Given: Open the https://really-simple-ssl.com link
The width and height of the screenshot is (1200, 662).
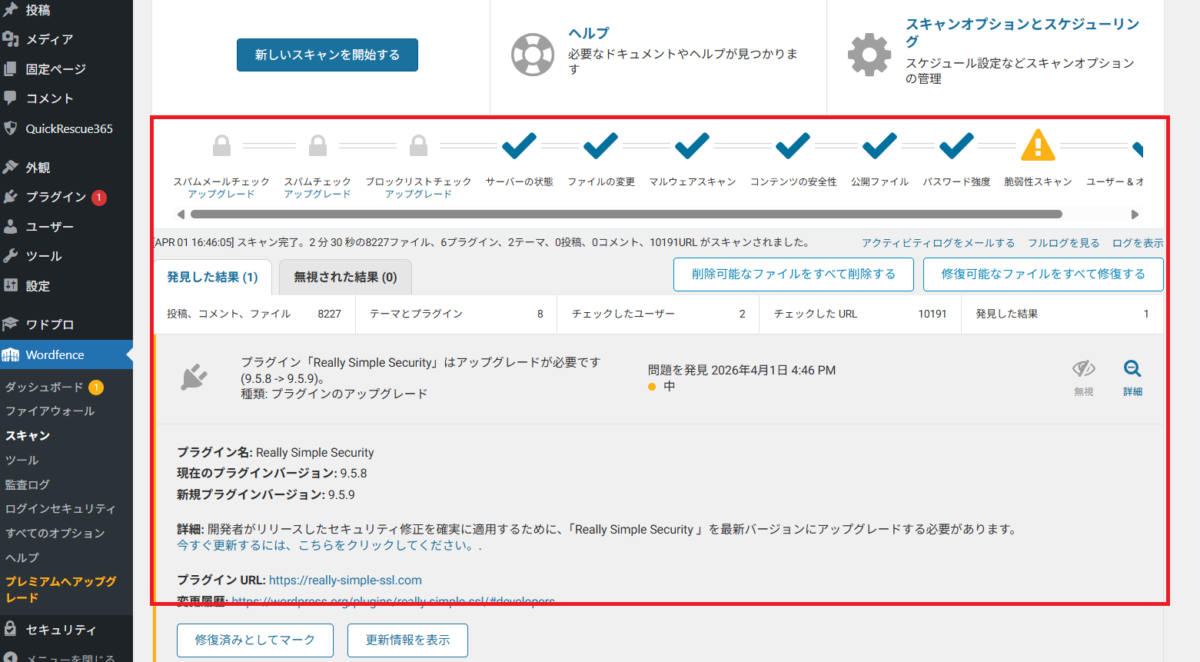Looking at the screenshot, I should [345, 580].
